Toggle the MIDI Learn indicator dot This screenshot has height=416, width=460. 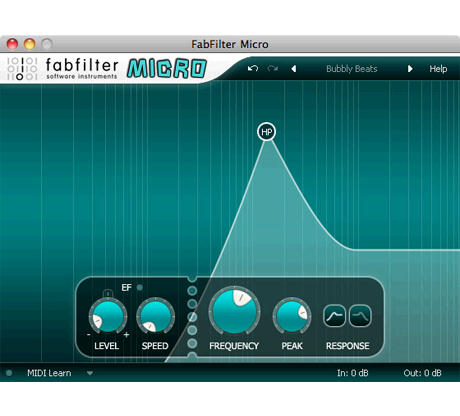click(9, 373)
